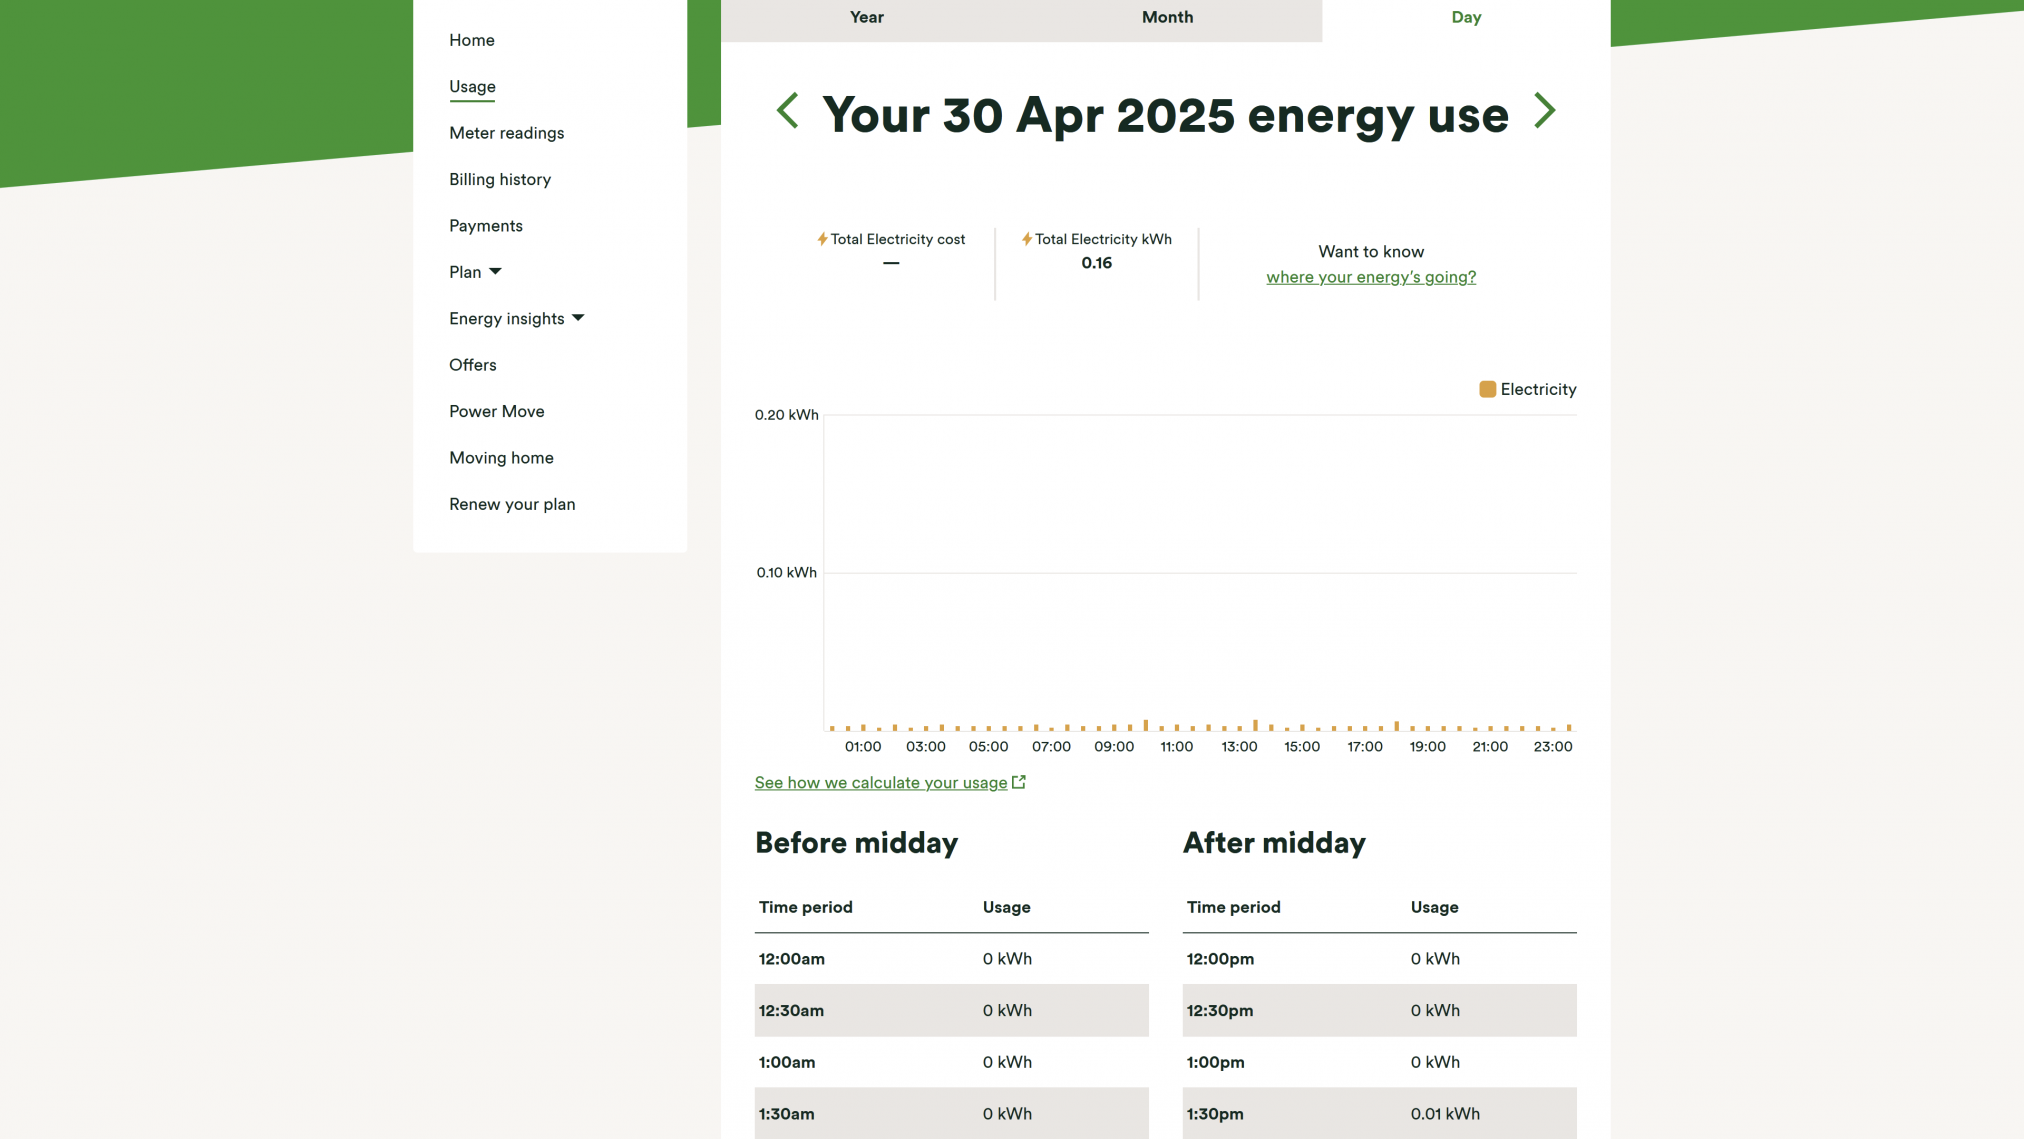This screenshot has height=1139, width=2024.
Task: Expand the Plan dropdown arrow
Action: [495, 272]
